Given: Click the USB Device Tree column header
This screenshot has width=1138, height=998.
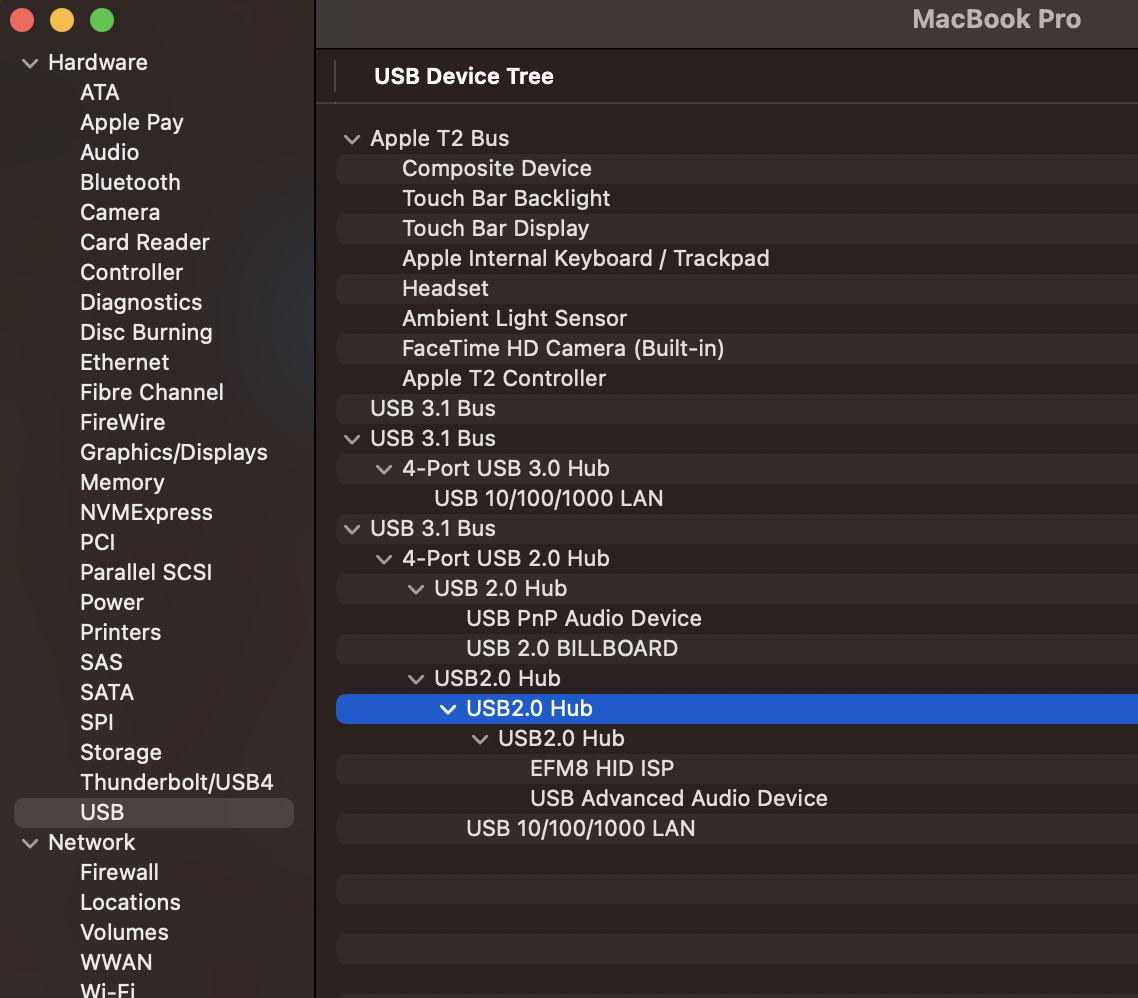Looking at the screenshot, I should 464,76.
